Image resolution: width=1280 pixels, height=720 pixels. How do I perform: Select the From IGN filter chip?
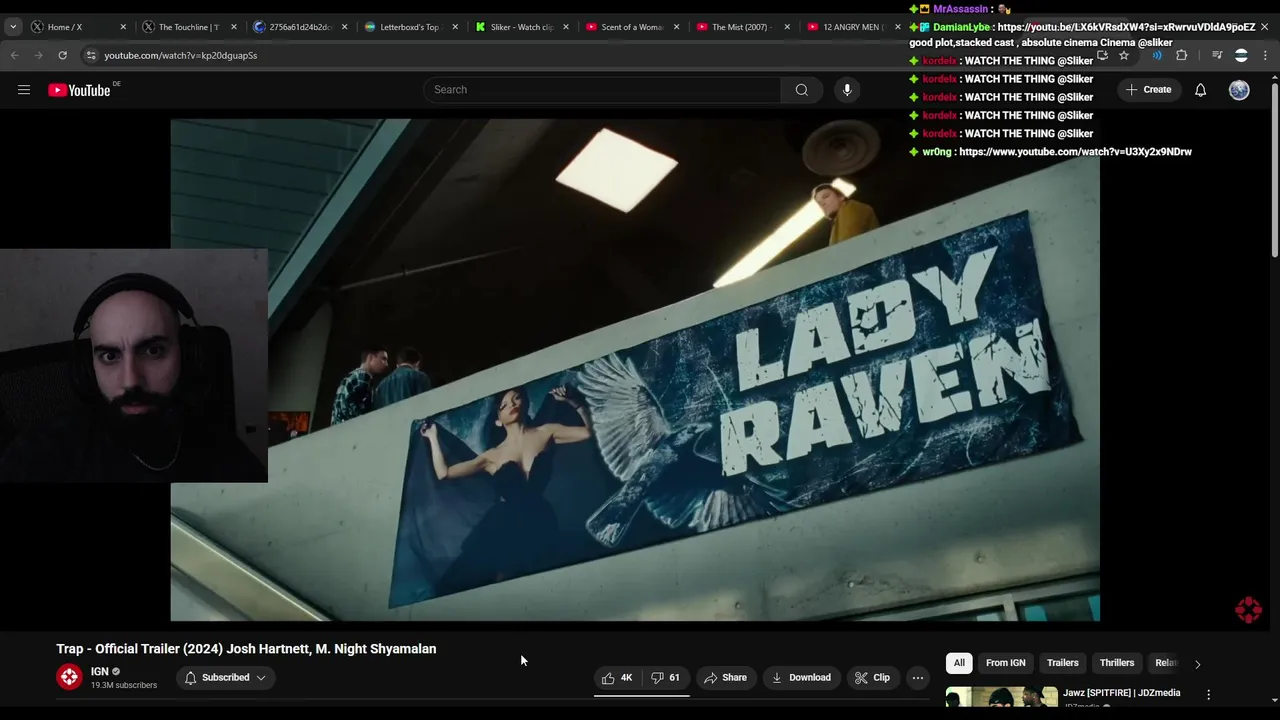(x=1005, y=663)
